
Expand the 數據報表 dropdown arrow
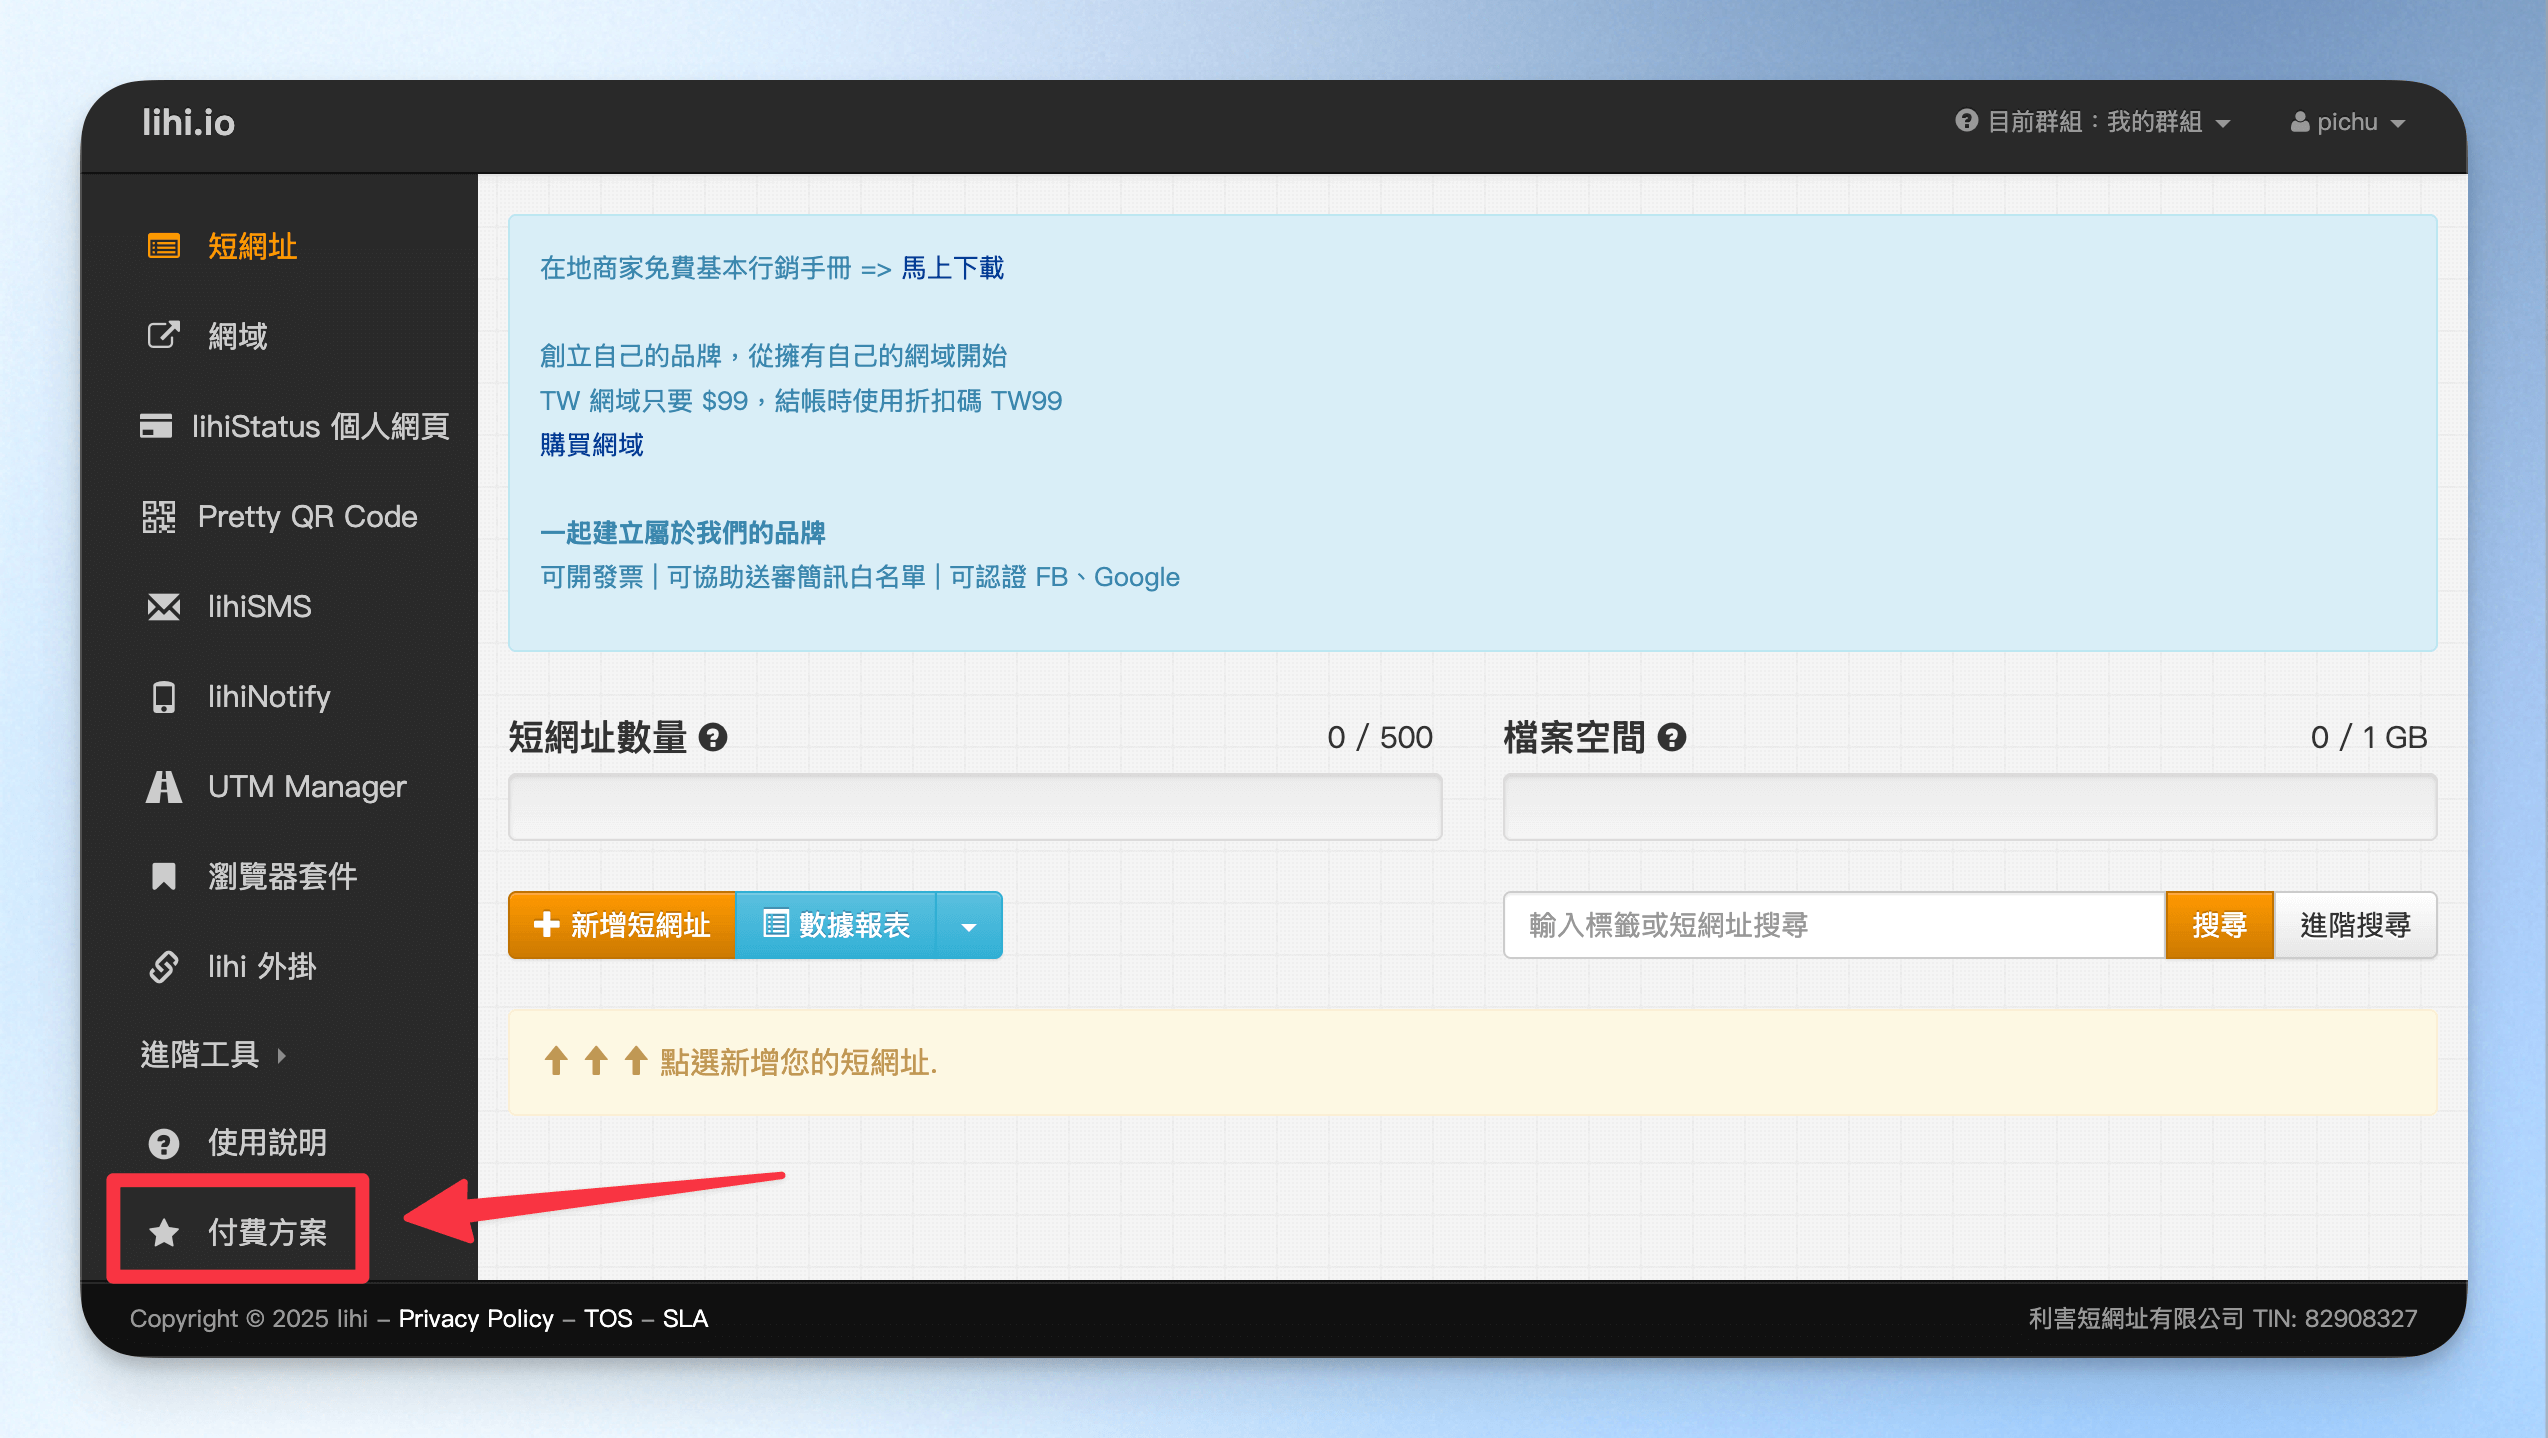(x=969, y=926)
